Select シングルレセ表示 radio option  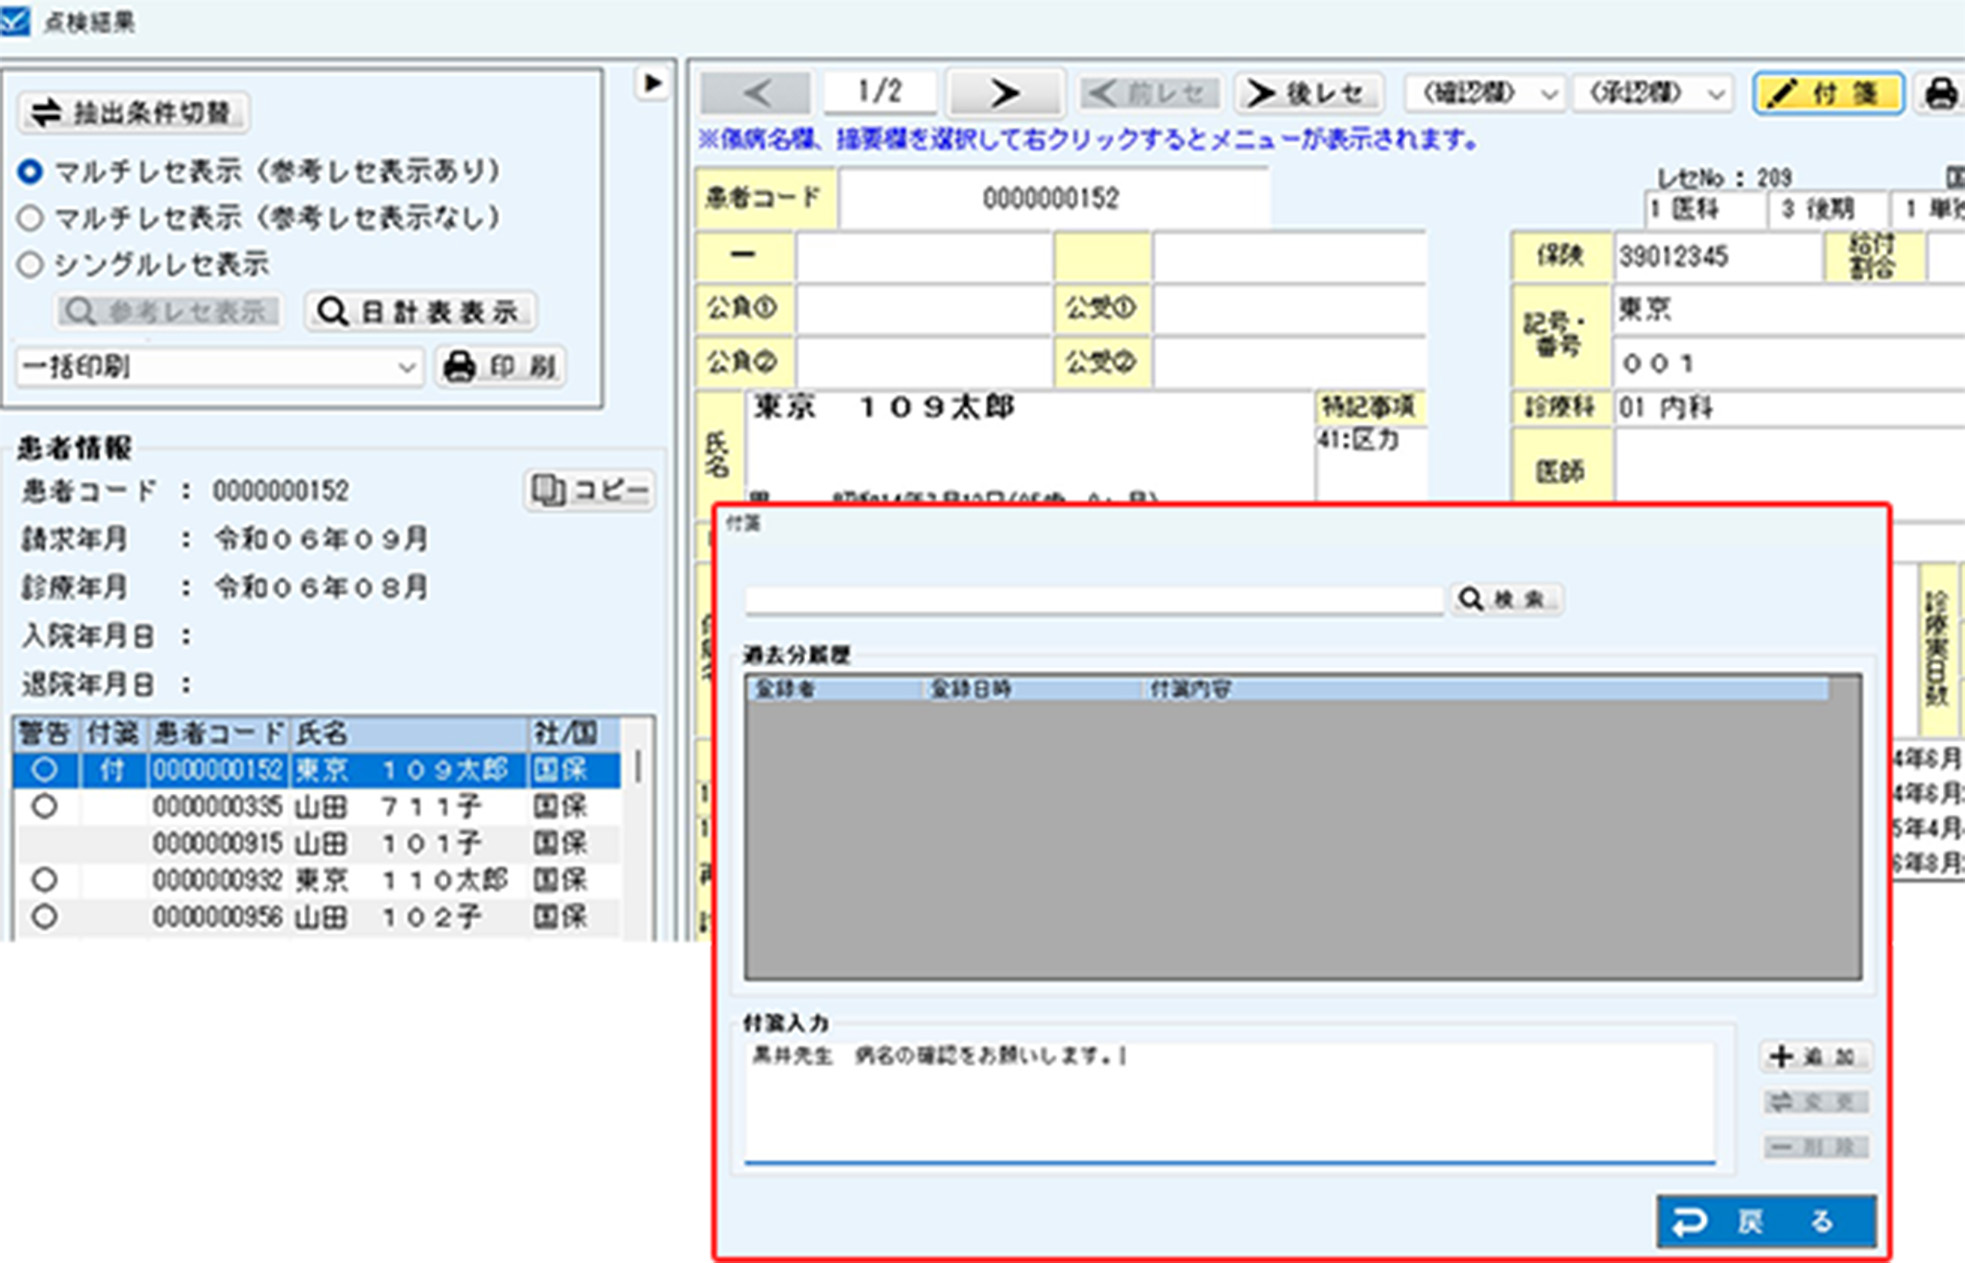[31, 264]
